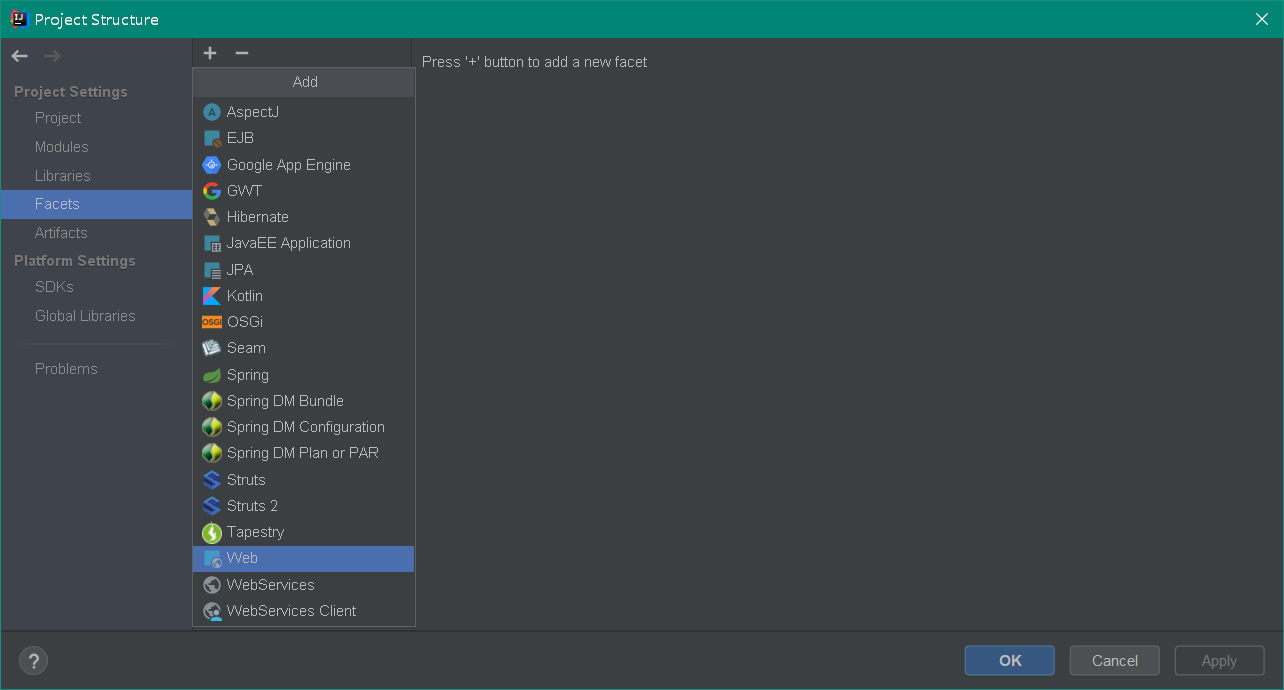The width and height of the screenshot is (1284, 690).
Task: Click the Spring DM Configuration icon
Action: pos(211,427)
